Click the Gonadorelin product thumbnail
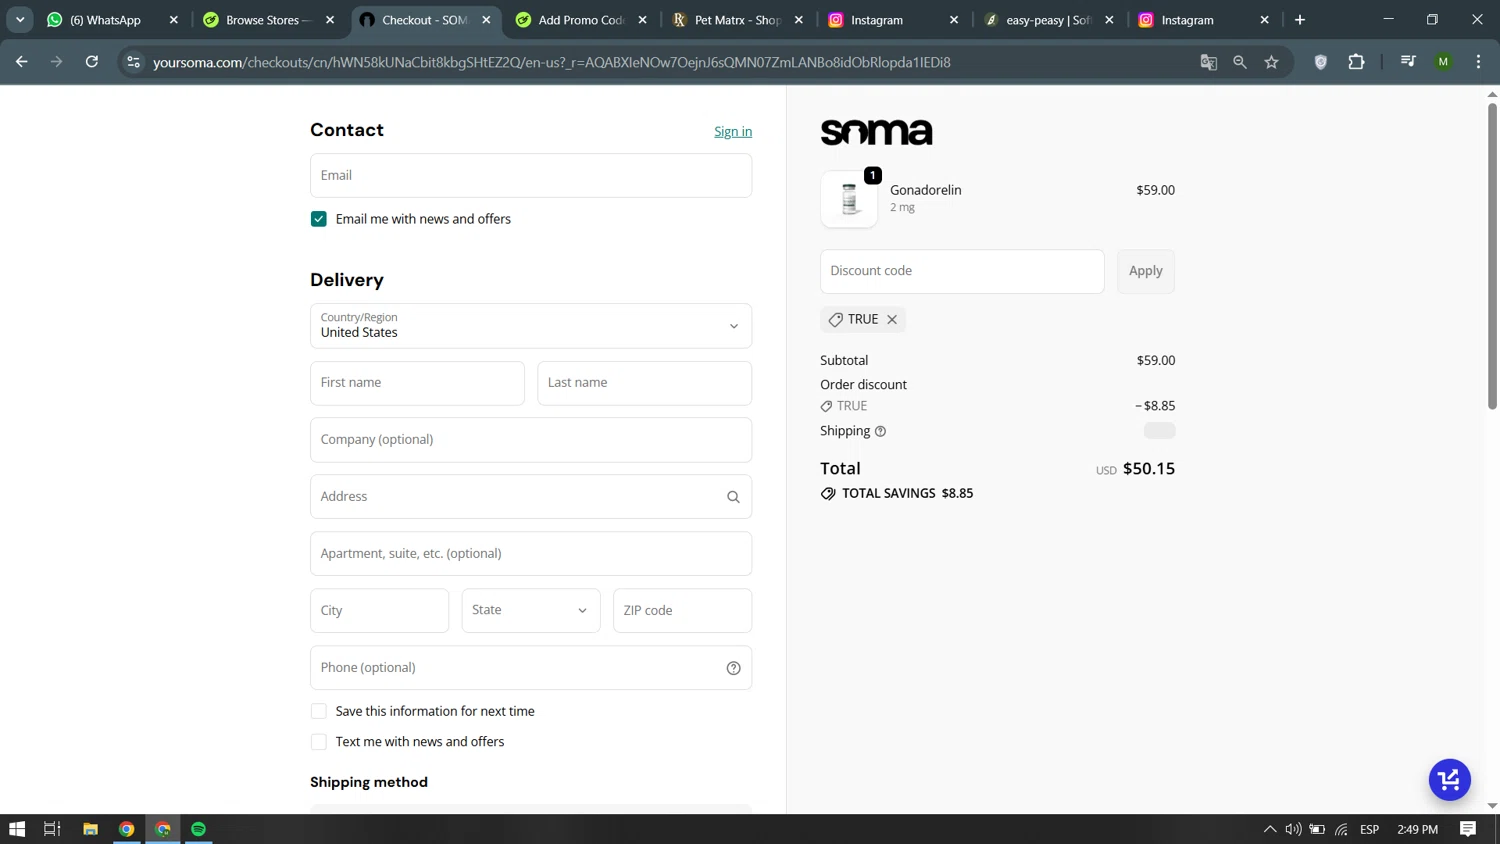Screen dimensions: 1500x844 (849, 199)
